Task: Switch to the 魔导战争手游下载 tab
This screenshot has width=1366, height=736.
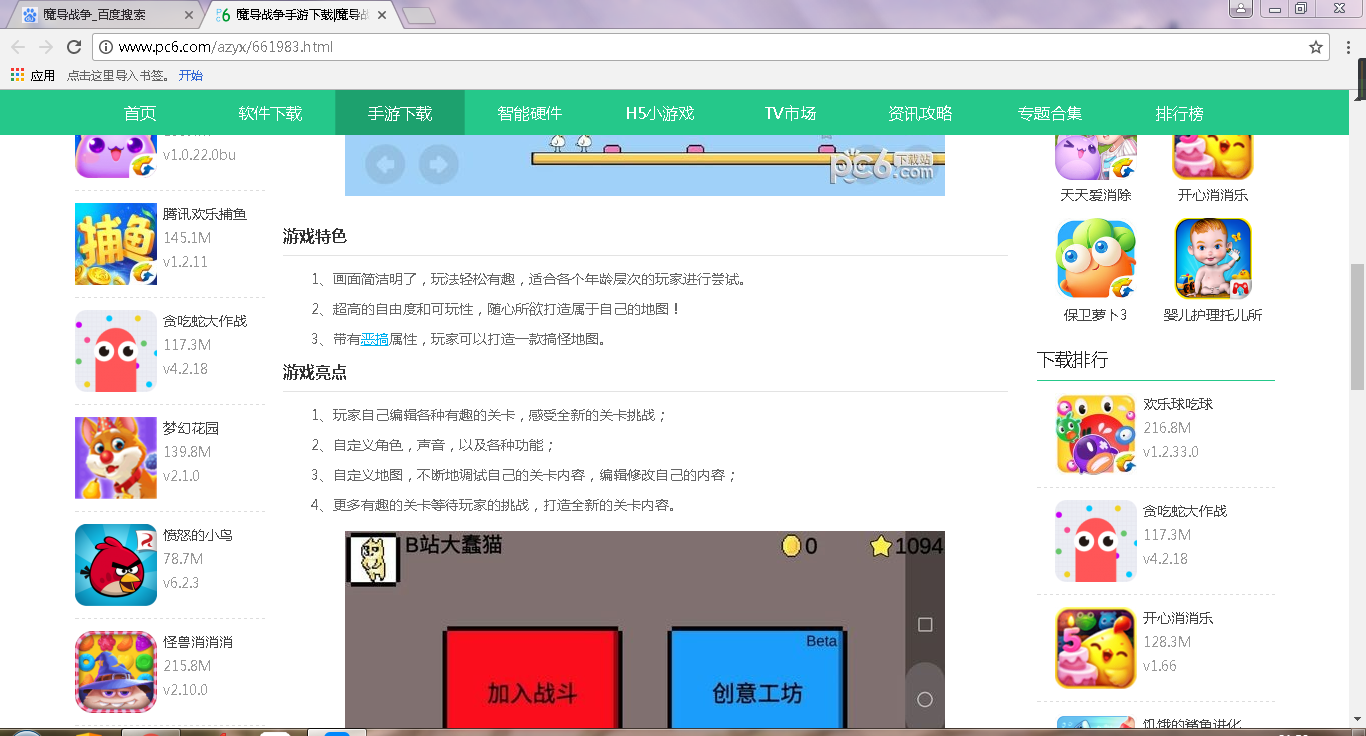Action: point(300,15)
